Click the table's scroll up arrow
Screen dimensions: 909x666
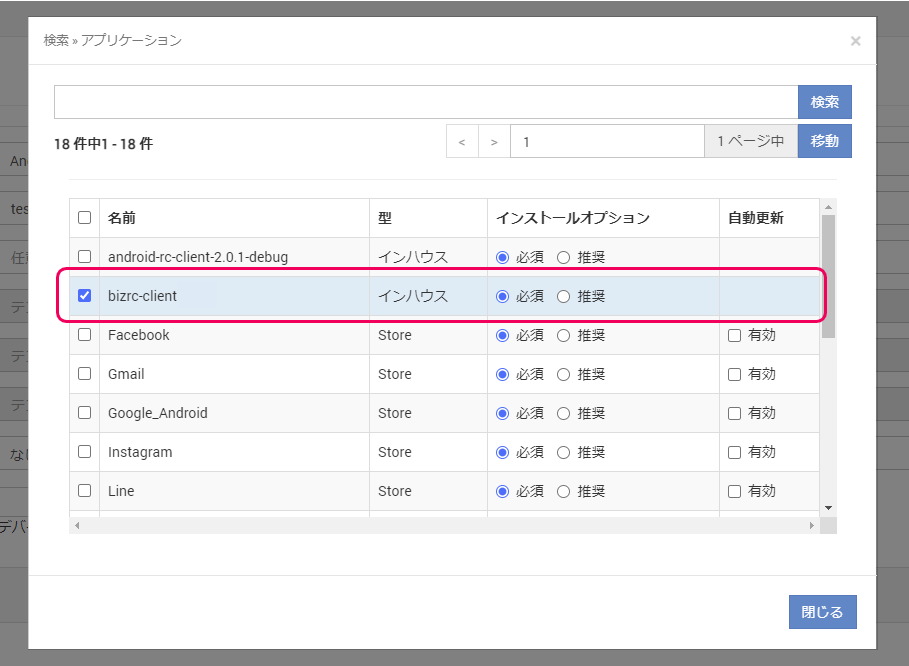coord(828,206)
